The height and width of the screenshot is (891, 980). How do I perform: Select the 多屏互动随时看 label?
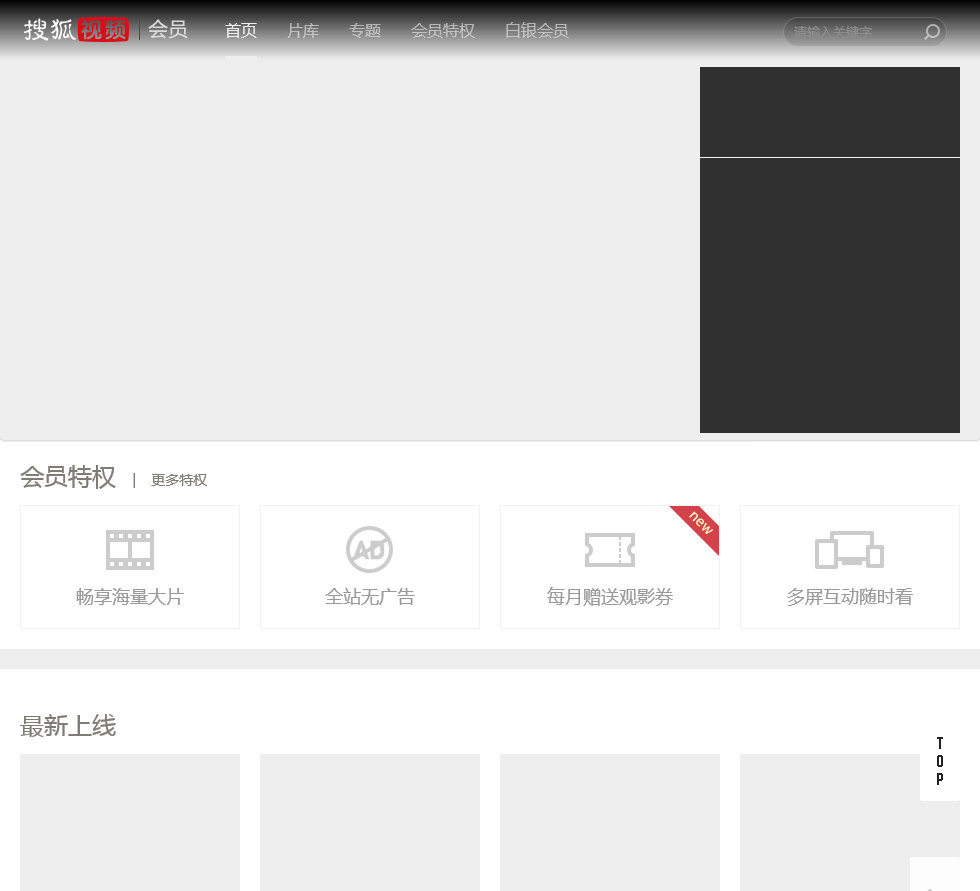tap(850, 597)
